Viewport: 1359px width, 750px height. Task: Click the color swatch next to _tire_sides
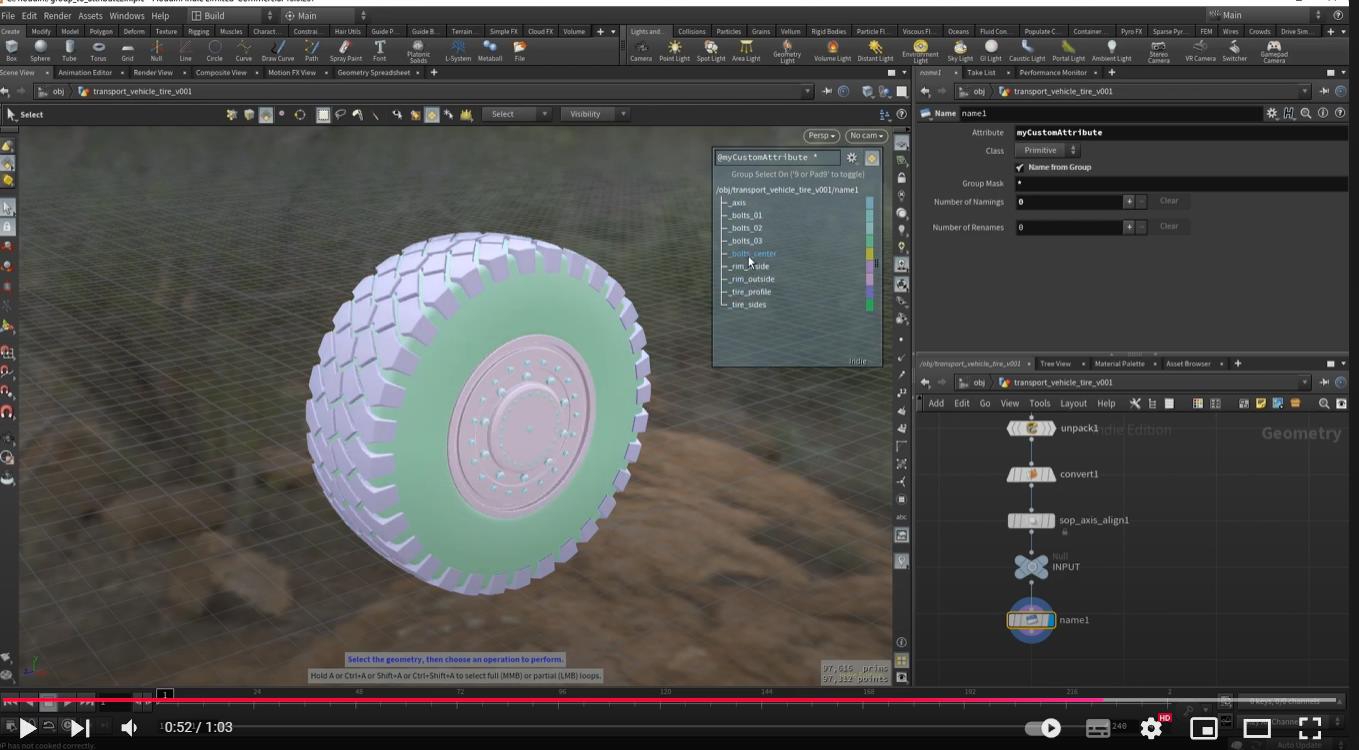click(x=869, y=305)
